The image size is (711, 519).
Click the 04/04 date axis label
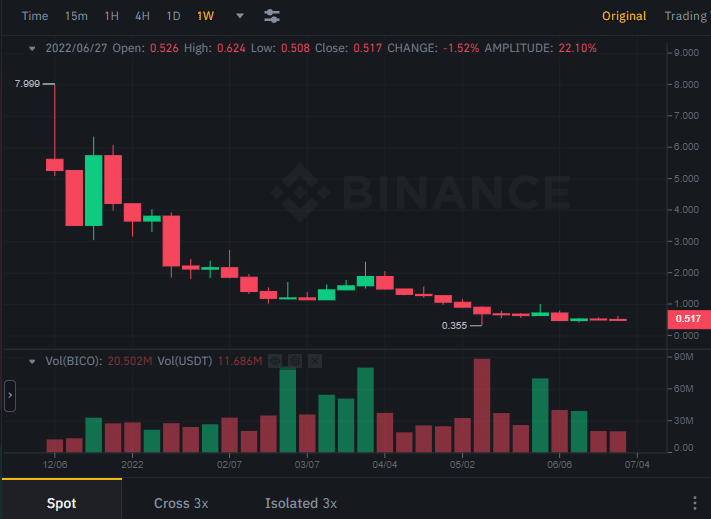pyautogui.click(x=385, y=465)
